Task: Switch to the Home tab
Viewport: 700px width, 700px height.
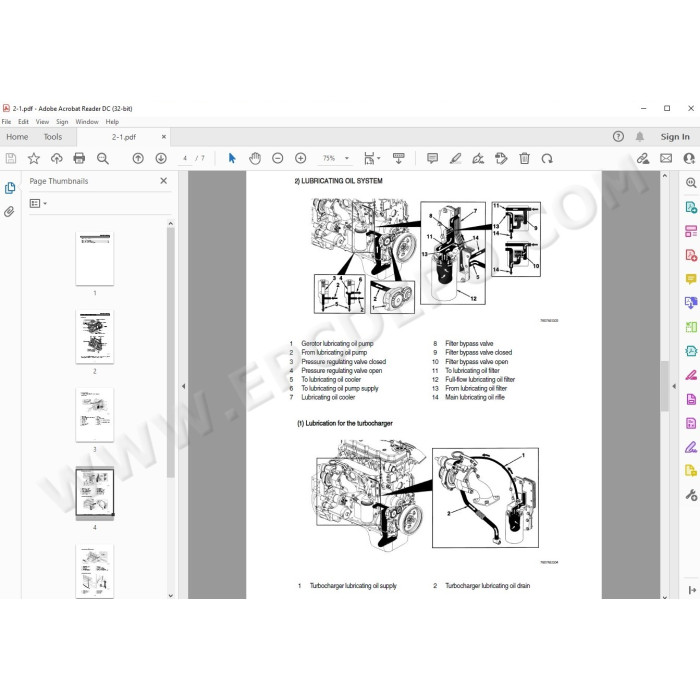Action: (17, 137)
